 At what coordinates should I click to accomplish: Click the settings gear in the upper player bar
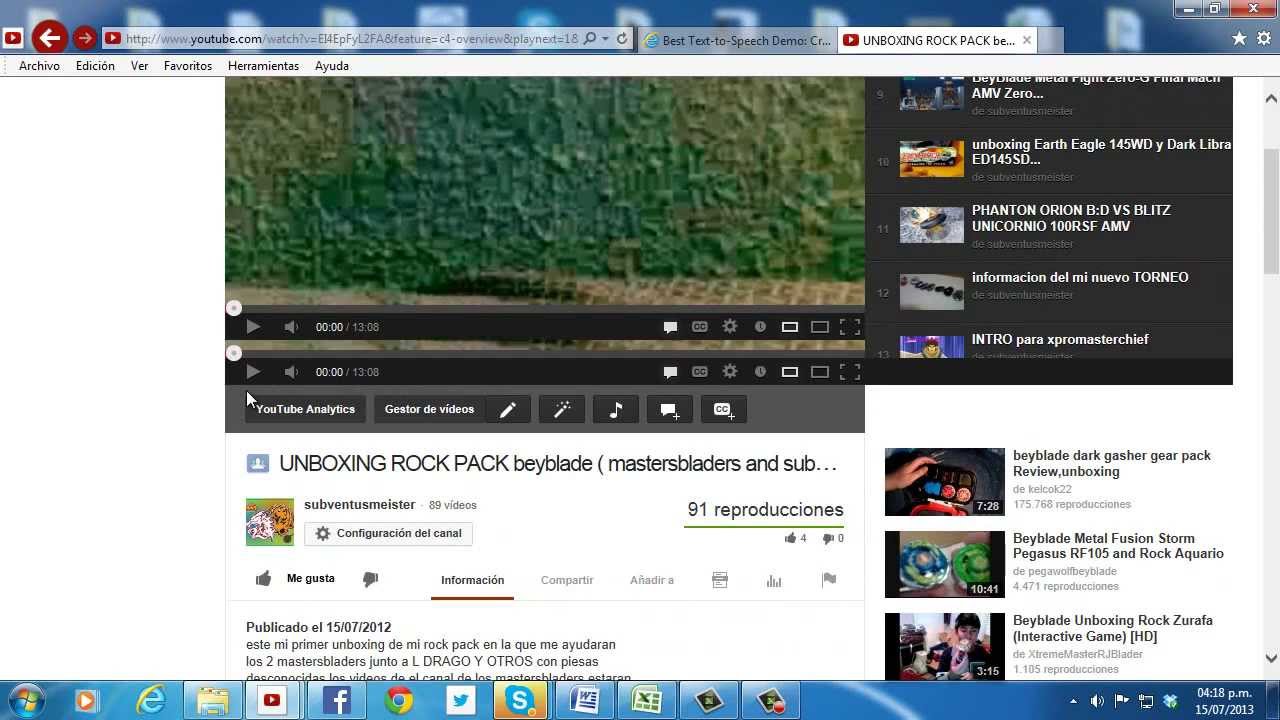730,326
